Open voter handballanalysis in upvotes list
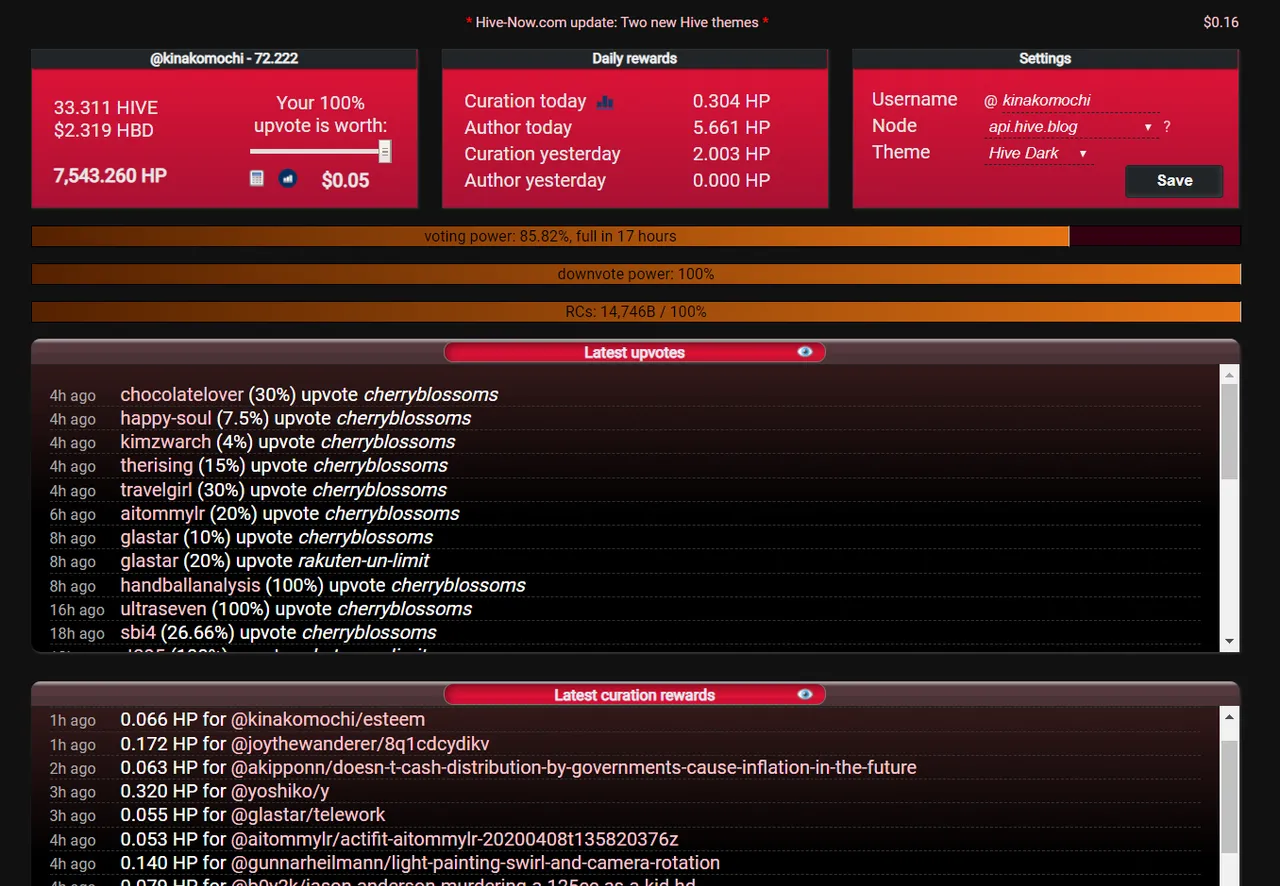Image resolution: width=1280 pixels, height=886 pixels. (x=190, y=585)
